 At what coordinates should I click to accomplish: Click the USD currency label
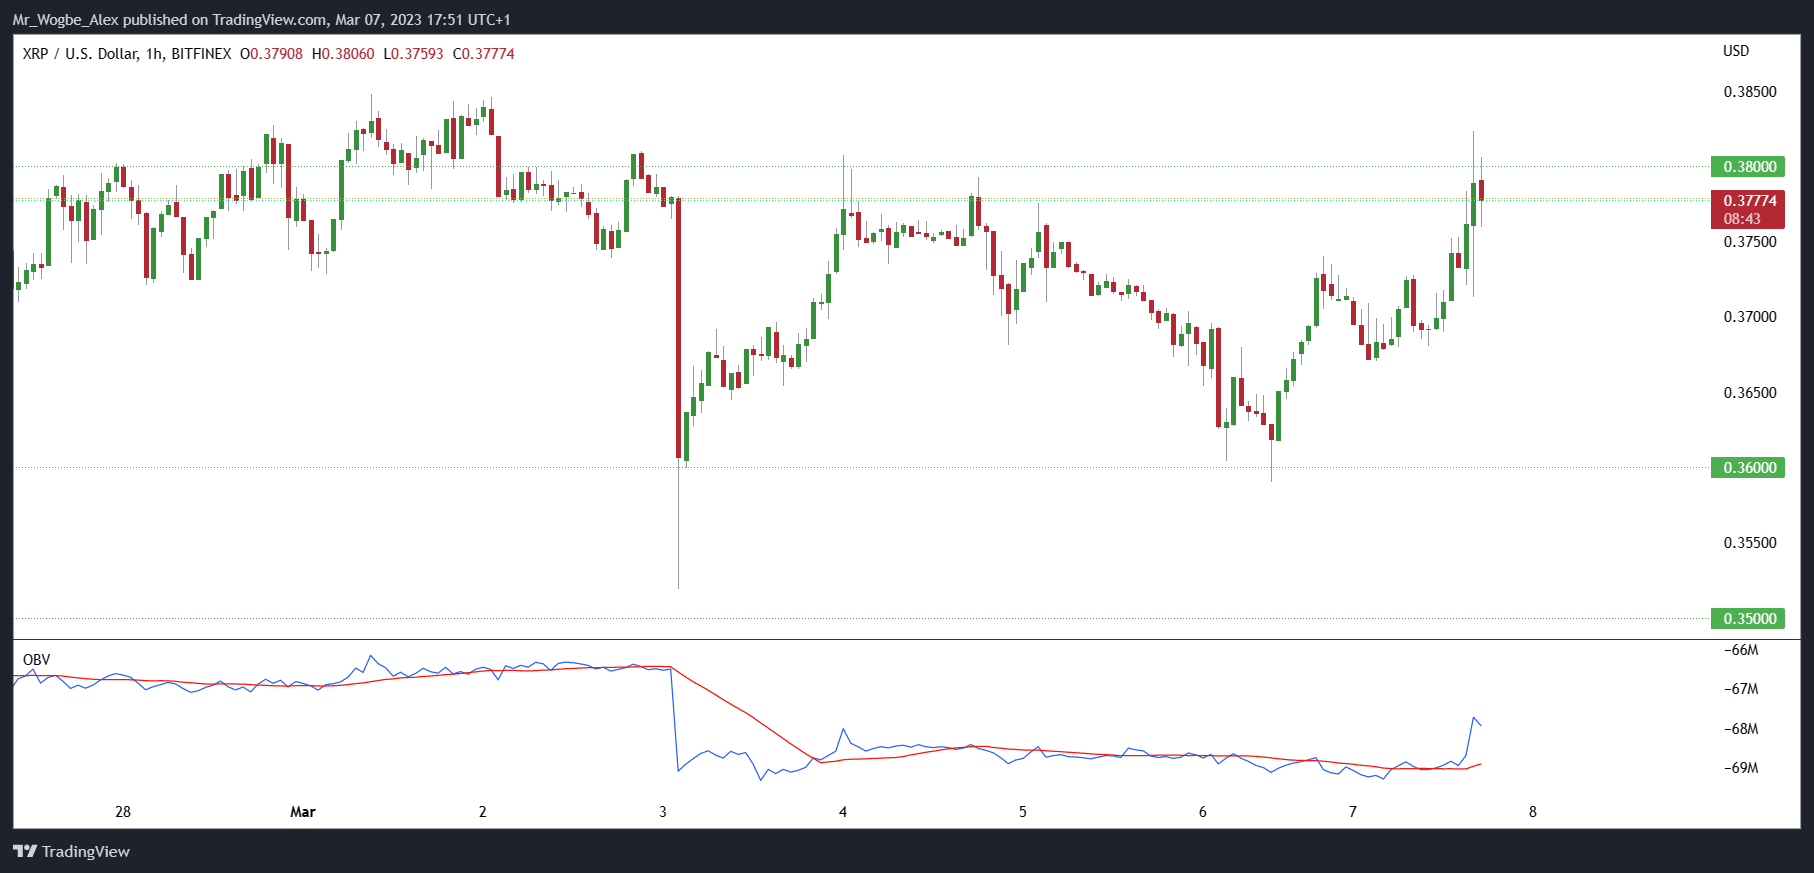click(1736, 51)
